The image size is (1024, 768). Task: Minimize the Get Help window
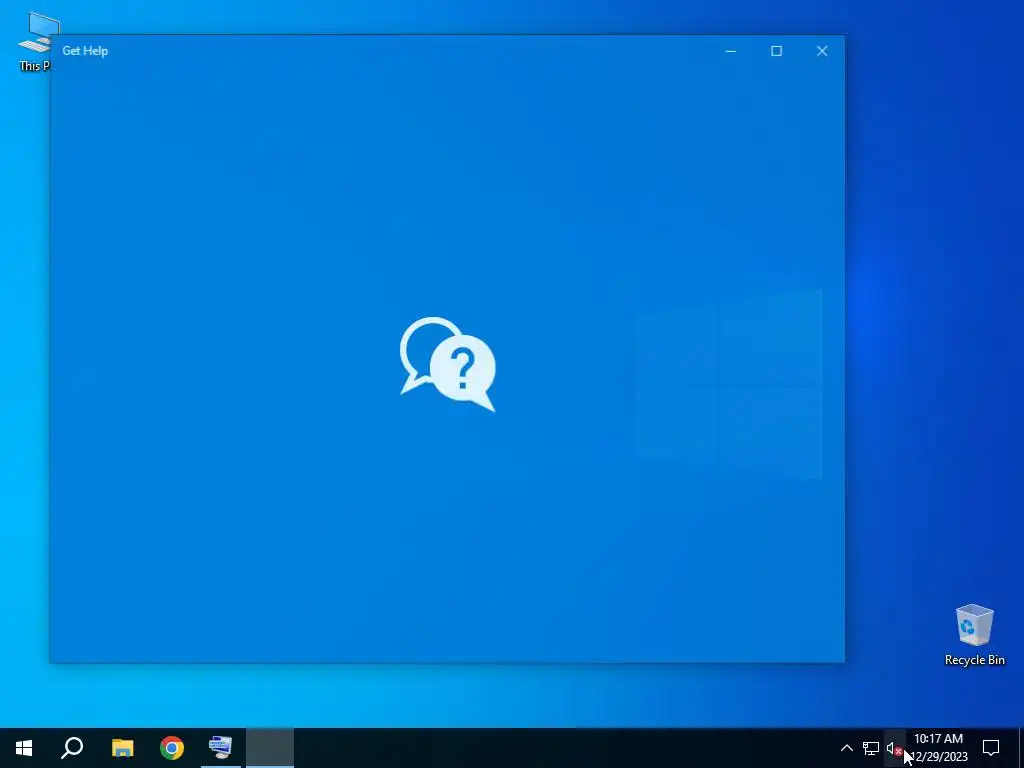pyautogui.click(x=731, y=51)
